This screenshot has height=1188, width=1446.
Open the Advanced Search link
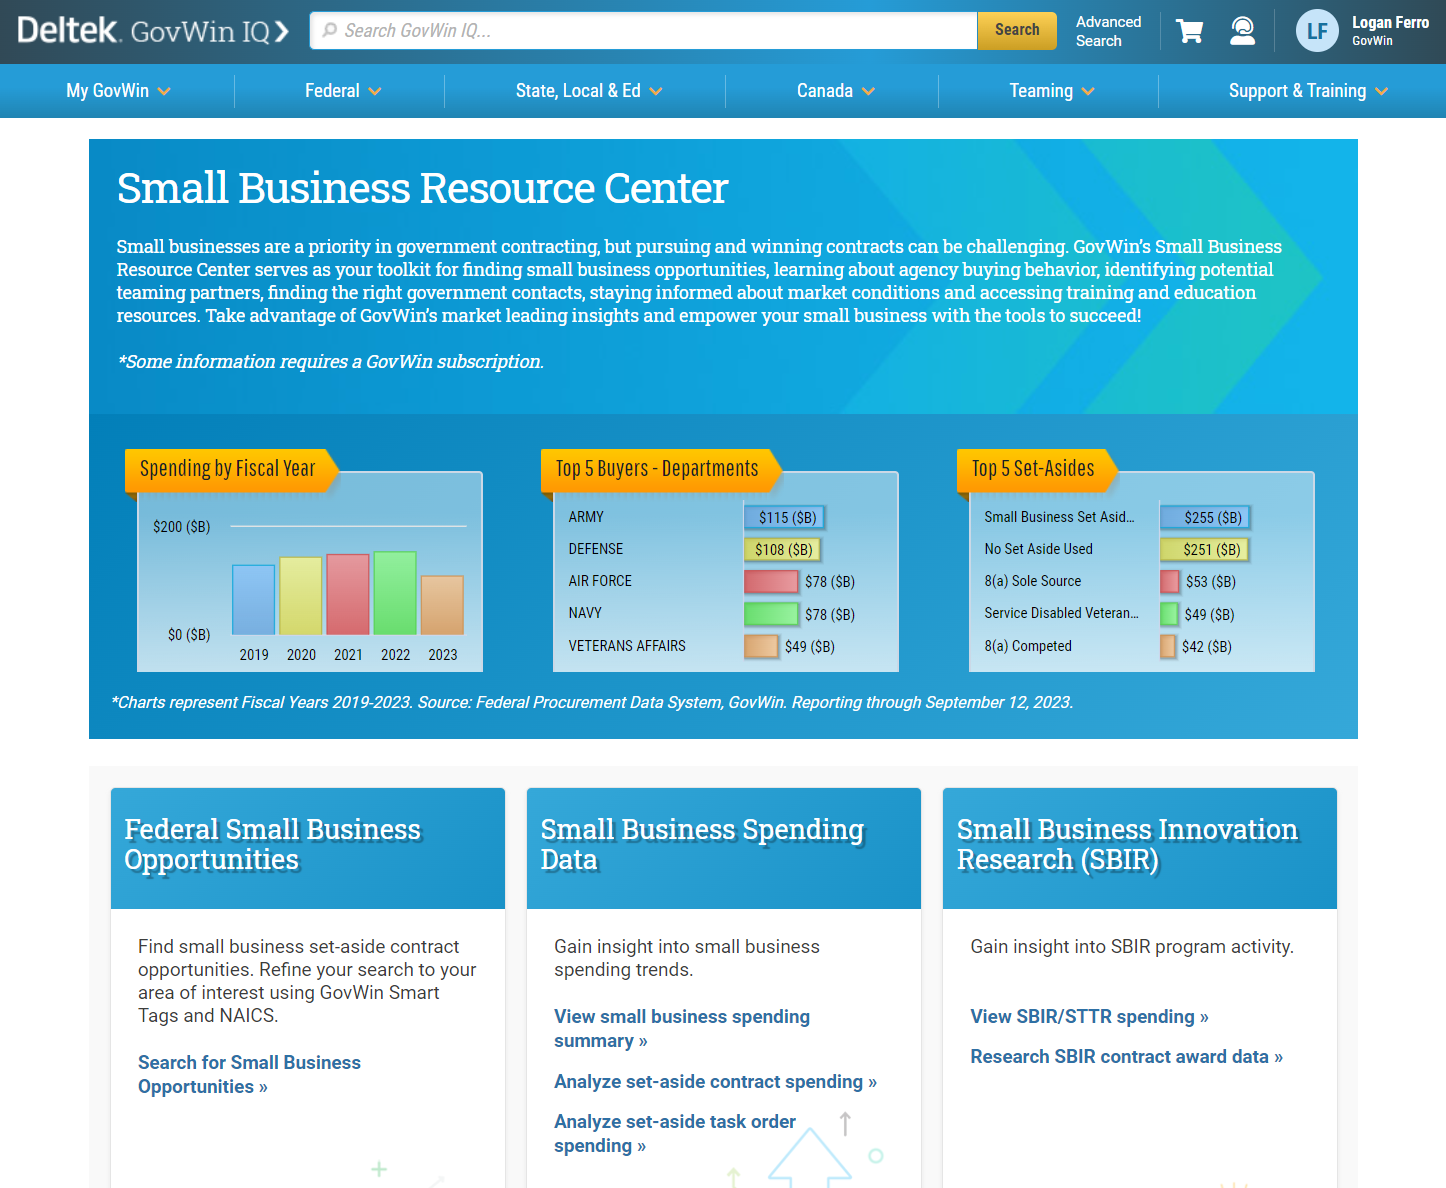(x=1107, y=31)
